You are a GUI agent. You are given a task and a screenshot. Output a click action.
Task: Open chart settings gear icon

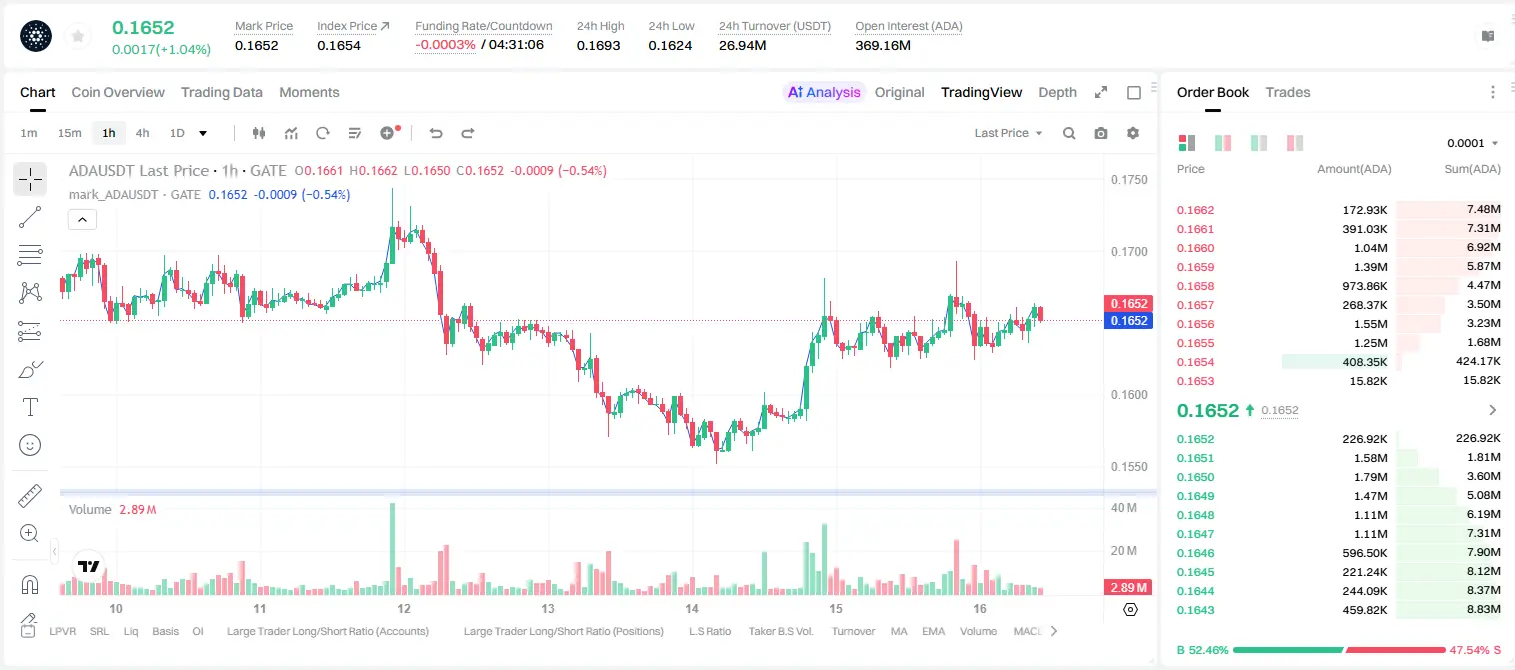1133,133
